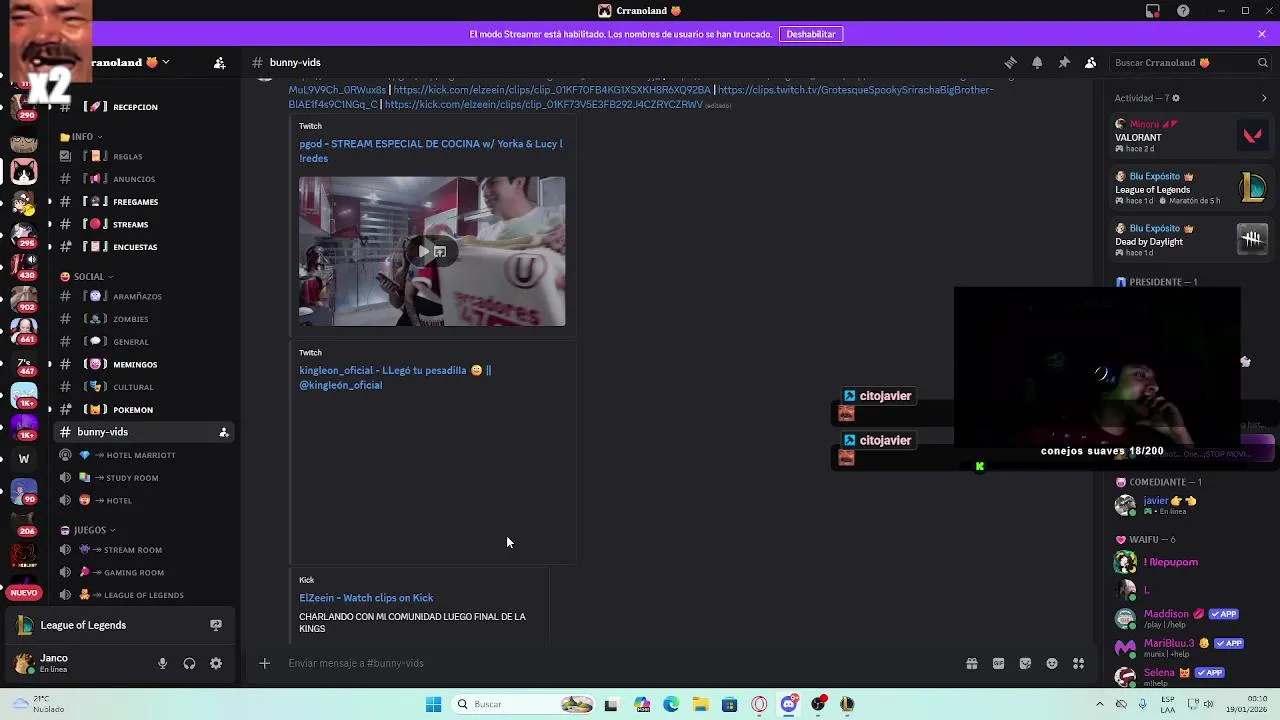This screenshot has width=1280, height=720.
Task: Open ElZeein Watch clips on Kick link
Action: [x=366, y=598]
